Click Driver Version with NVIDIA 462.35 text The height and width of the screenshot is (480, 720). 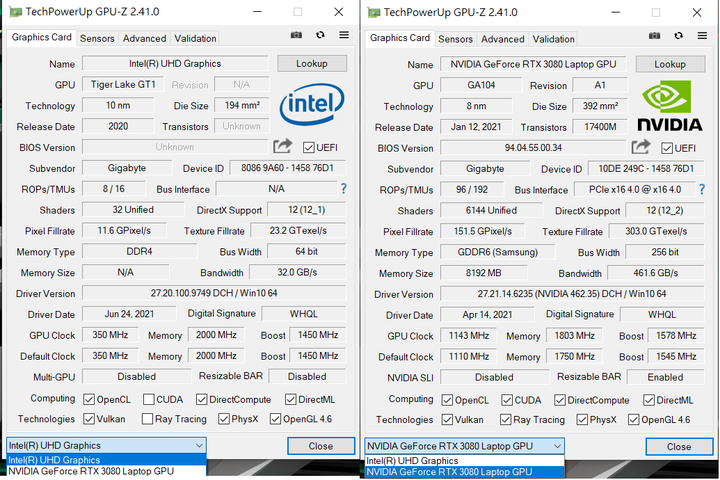[572, 294]
